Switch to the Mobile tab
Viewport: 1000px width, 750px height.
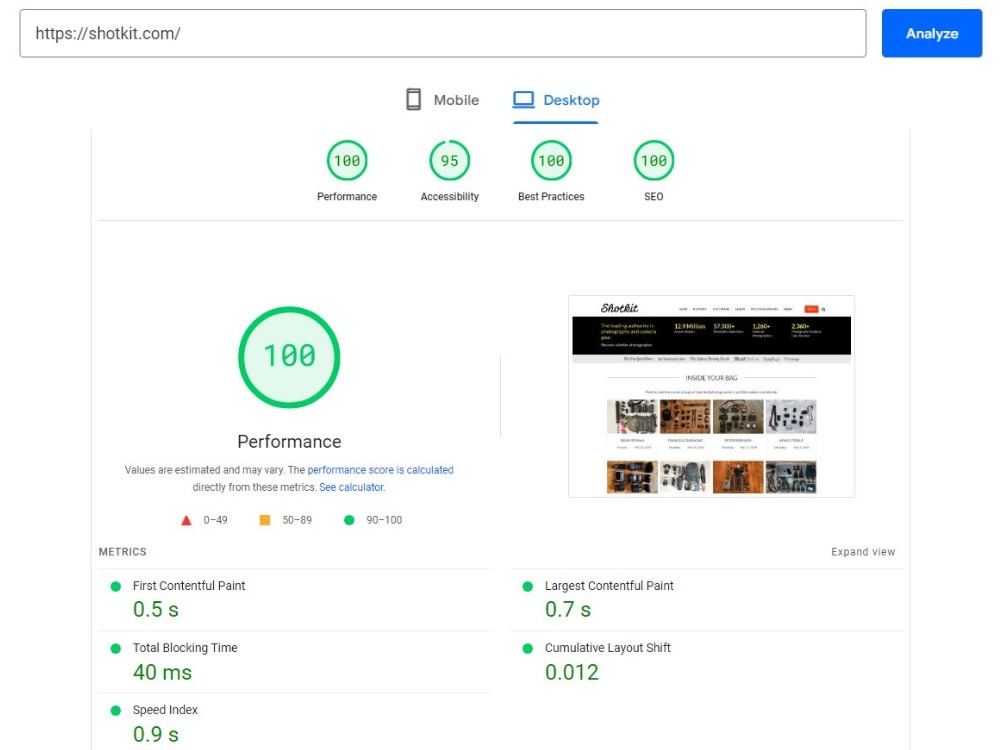pyautogui.click(x=443, y=100)
